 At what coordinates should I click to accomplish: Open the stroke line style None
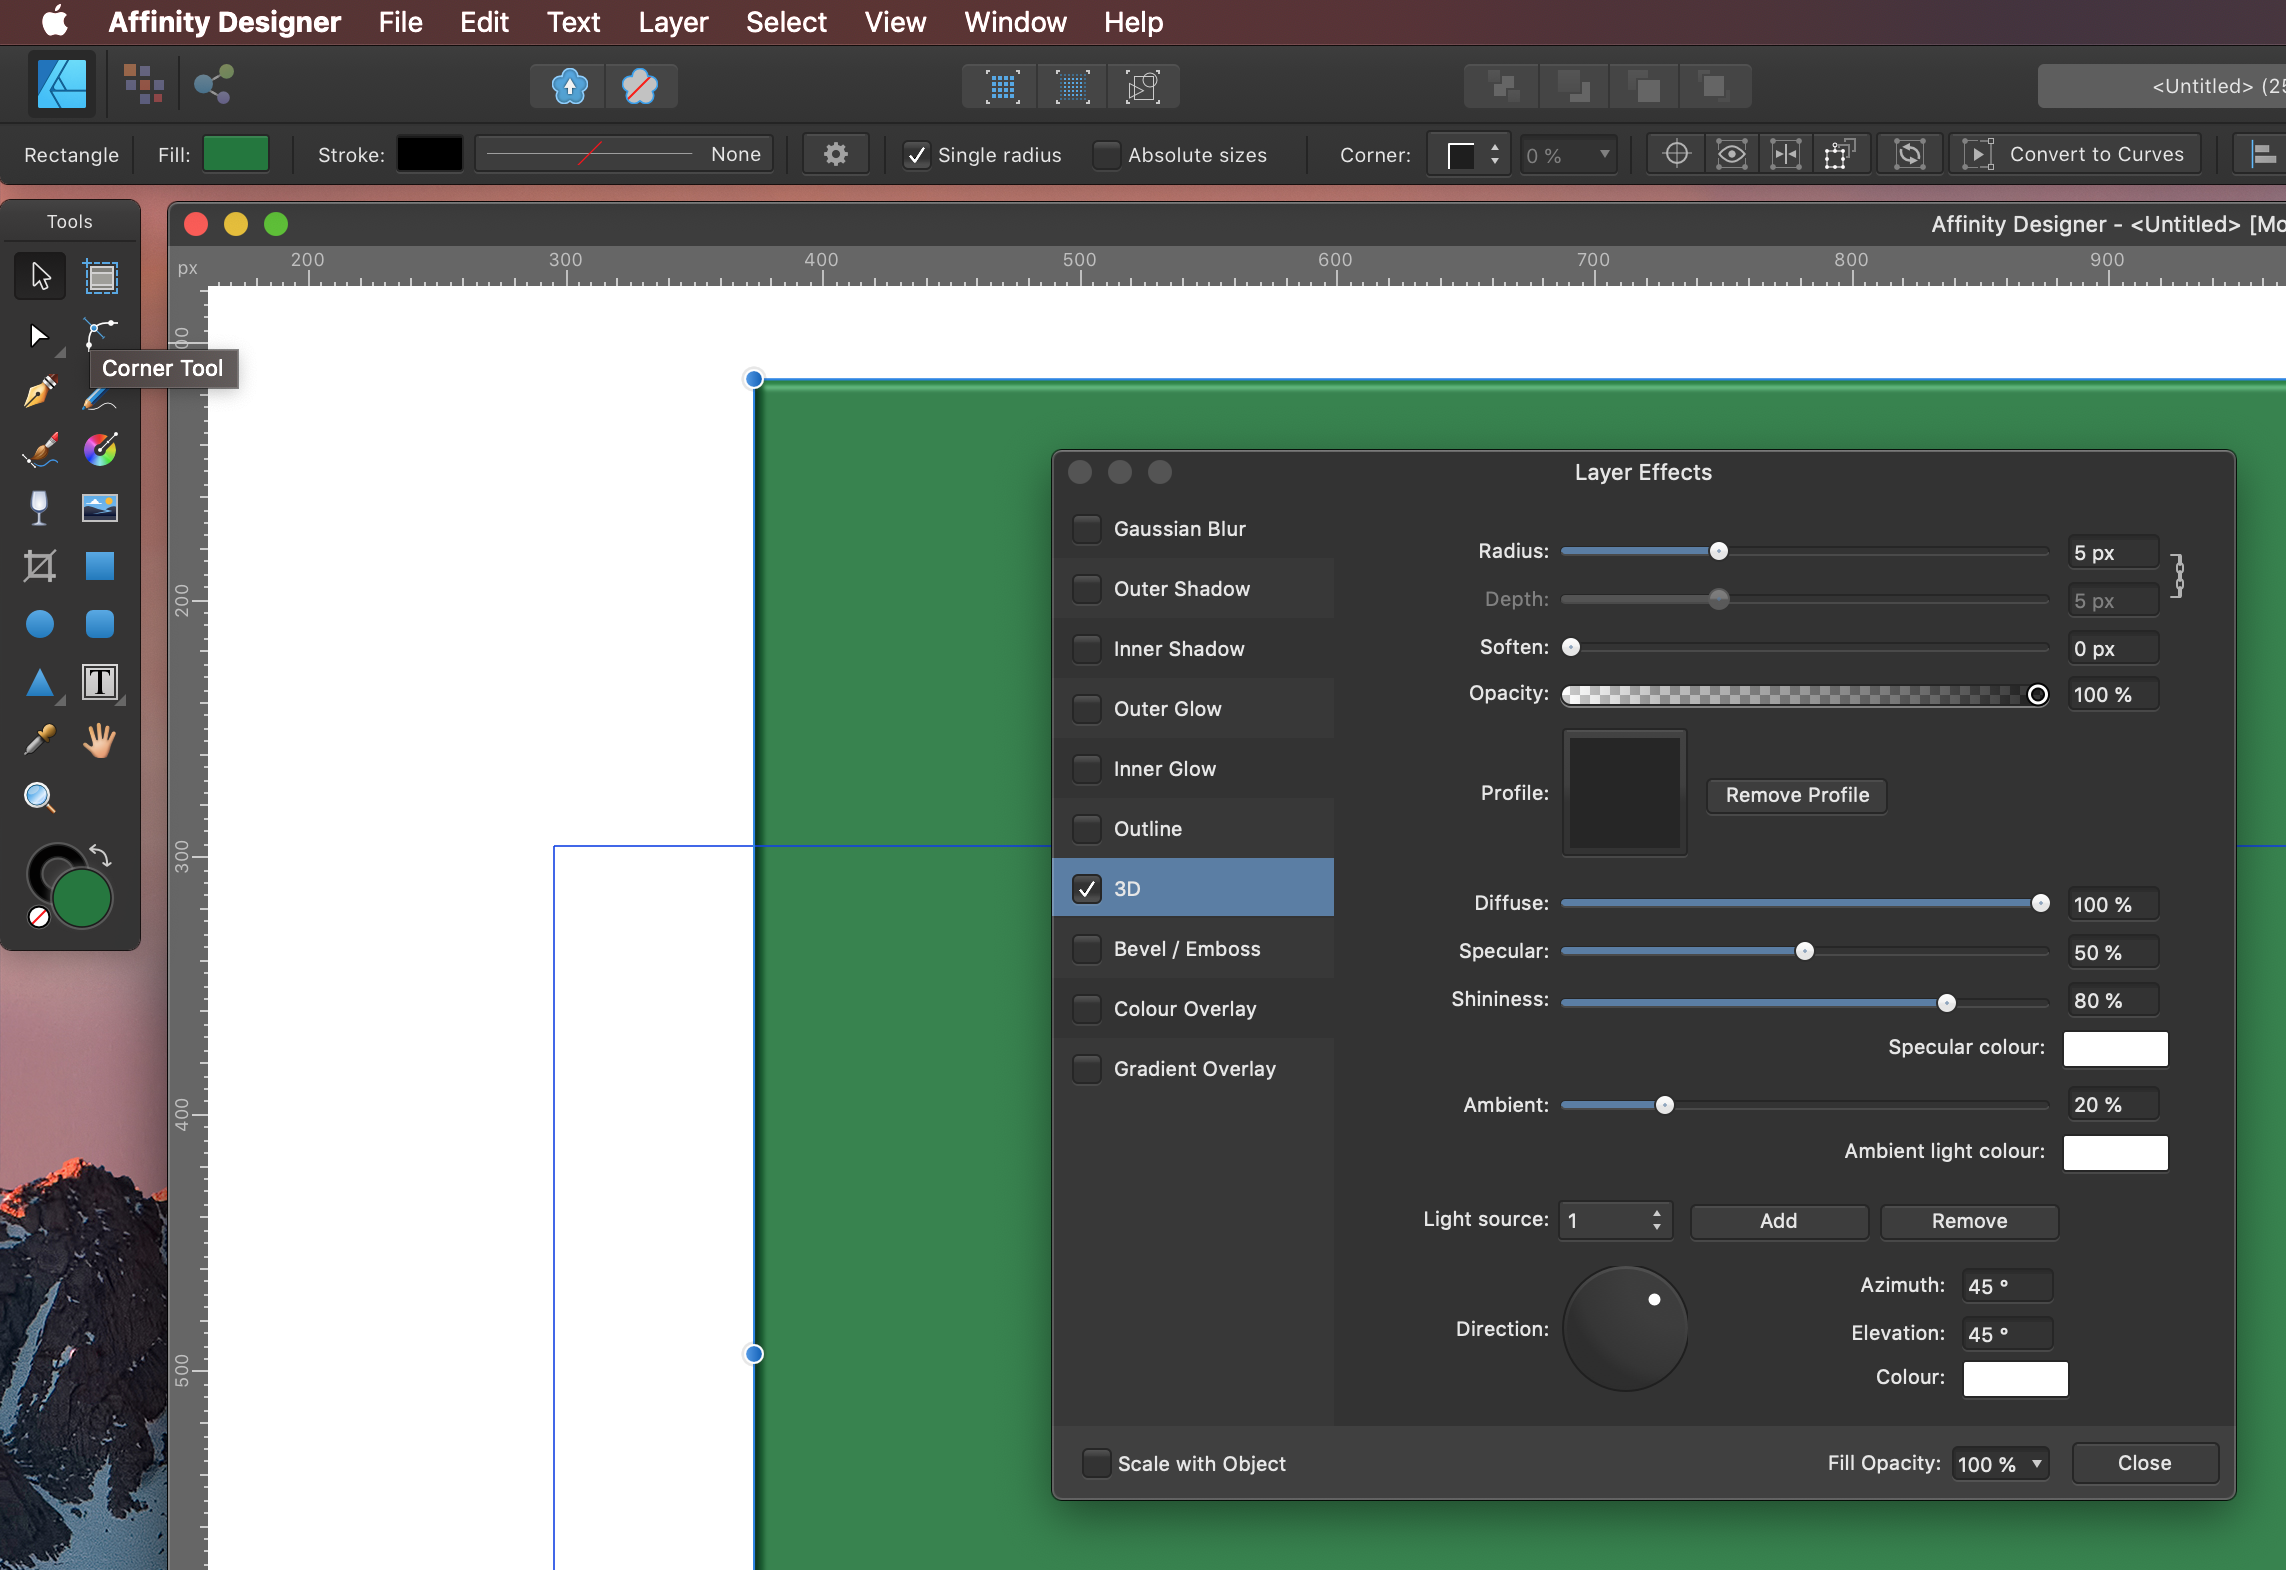(x=624, y=154)
